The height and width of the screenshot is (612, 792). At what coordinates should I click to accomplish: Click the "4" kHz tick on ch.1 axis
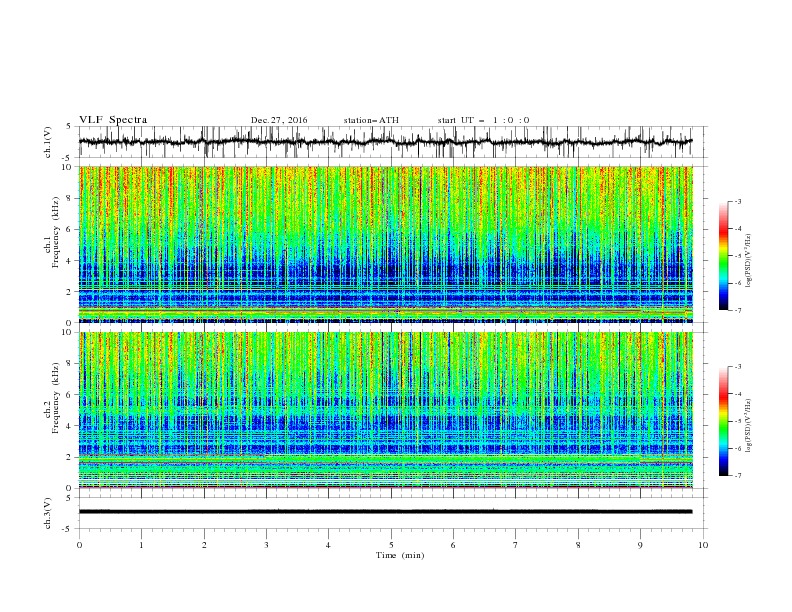71,261
